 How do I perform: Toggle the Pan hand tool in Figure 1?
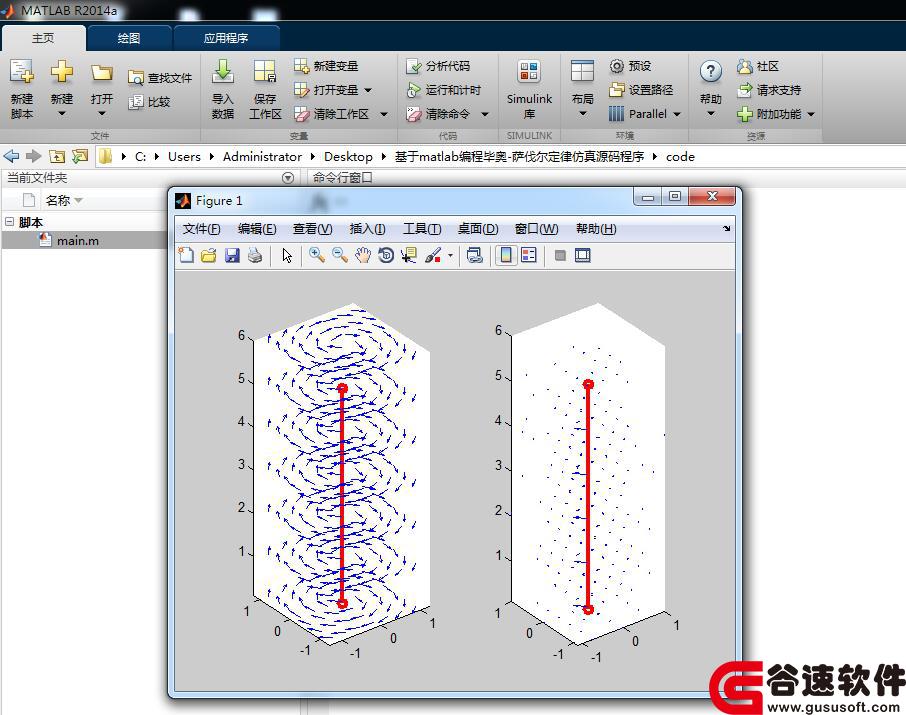tap(363, 255)
